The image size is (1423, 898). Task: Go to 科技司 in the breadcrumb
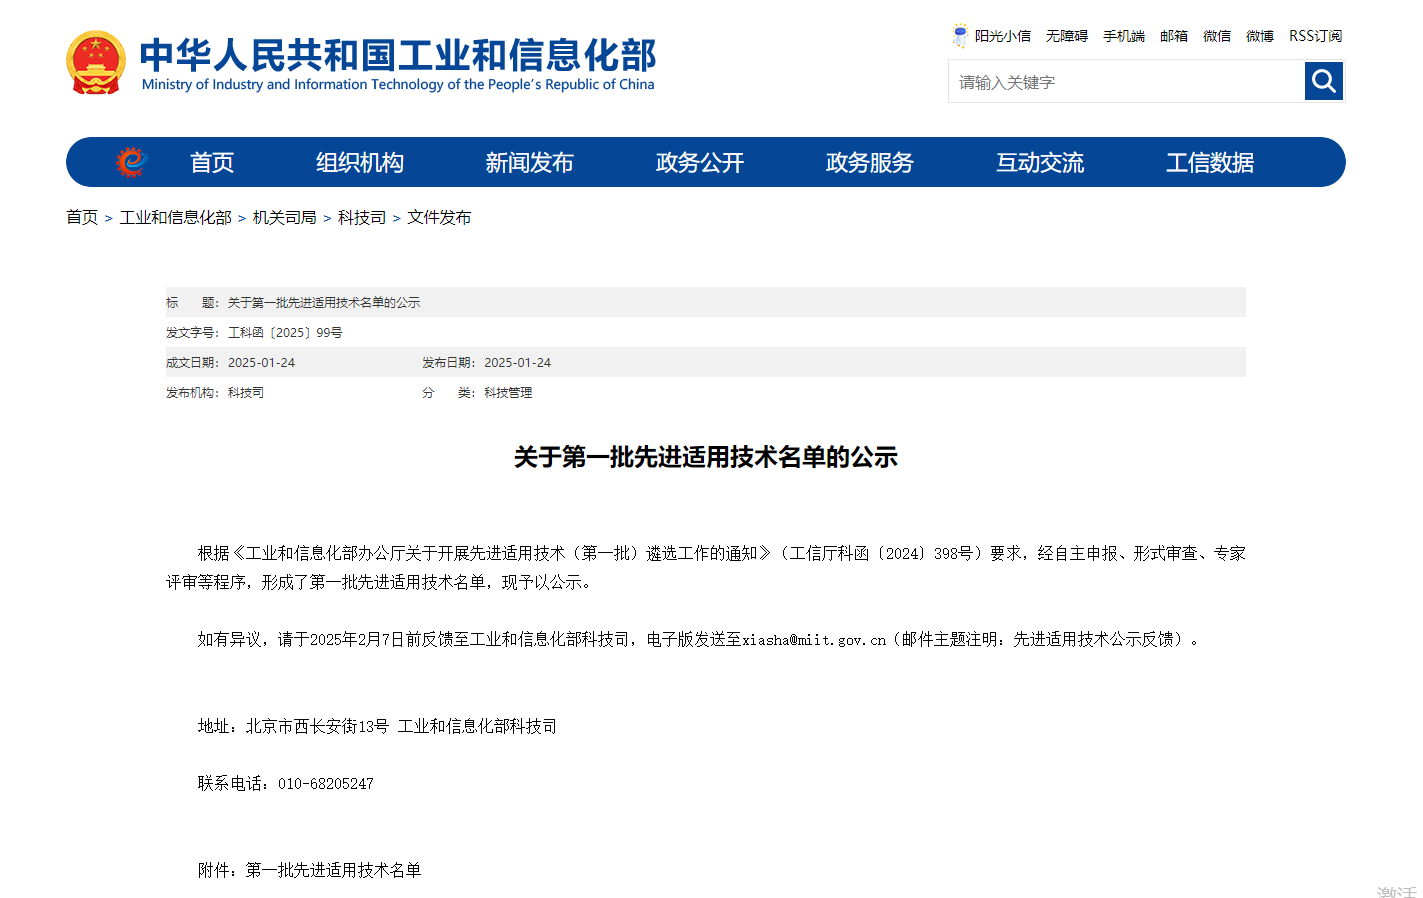(361, 218)
